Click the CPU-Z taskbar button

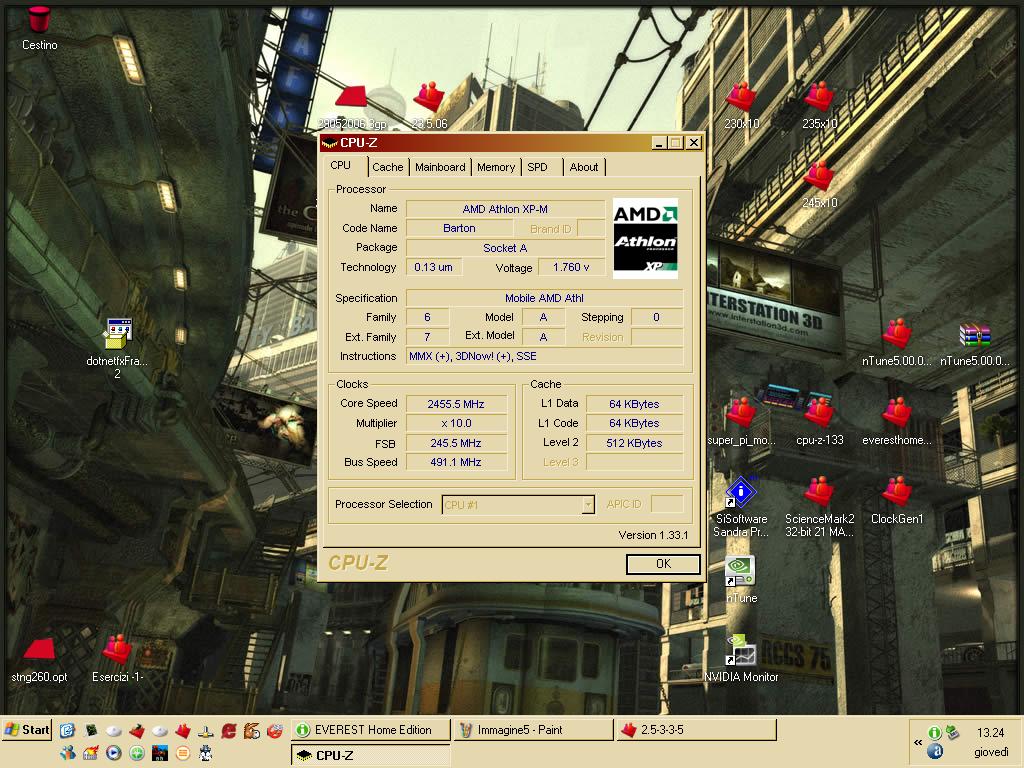(370, 756)
